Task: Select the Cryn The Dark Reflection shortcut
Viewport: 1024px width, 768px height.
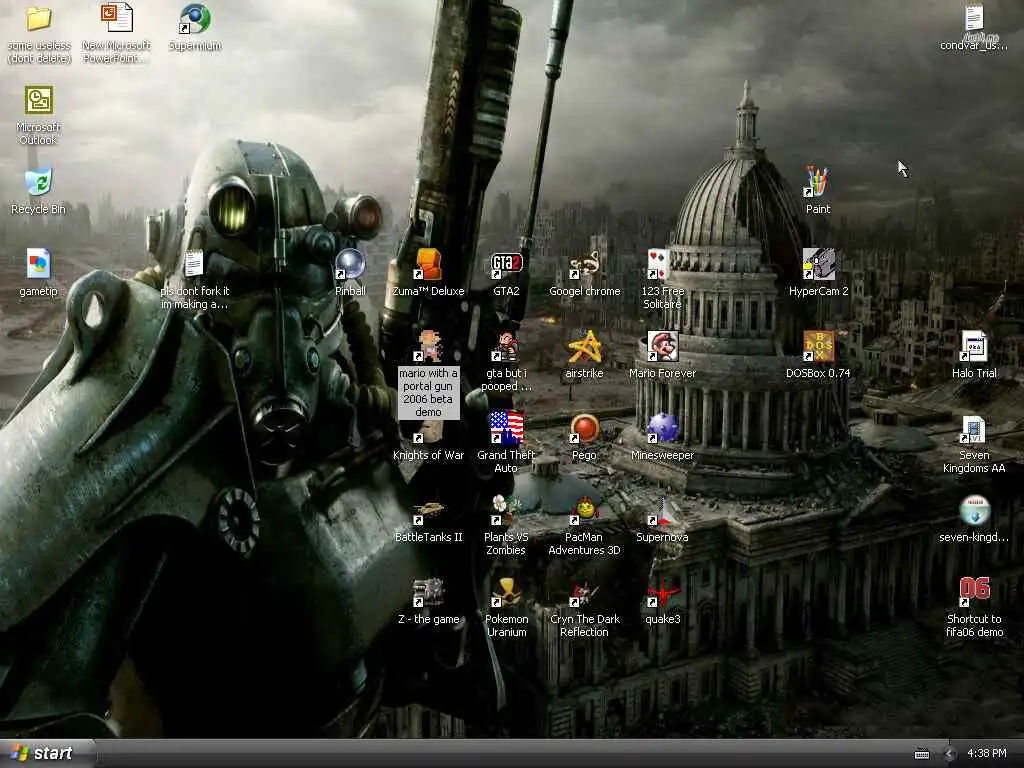Action: [584, 592]
